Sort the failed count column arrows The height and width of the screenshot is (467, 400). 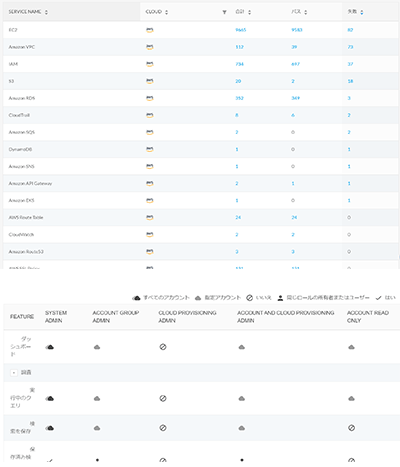(x=362, y=12)
